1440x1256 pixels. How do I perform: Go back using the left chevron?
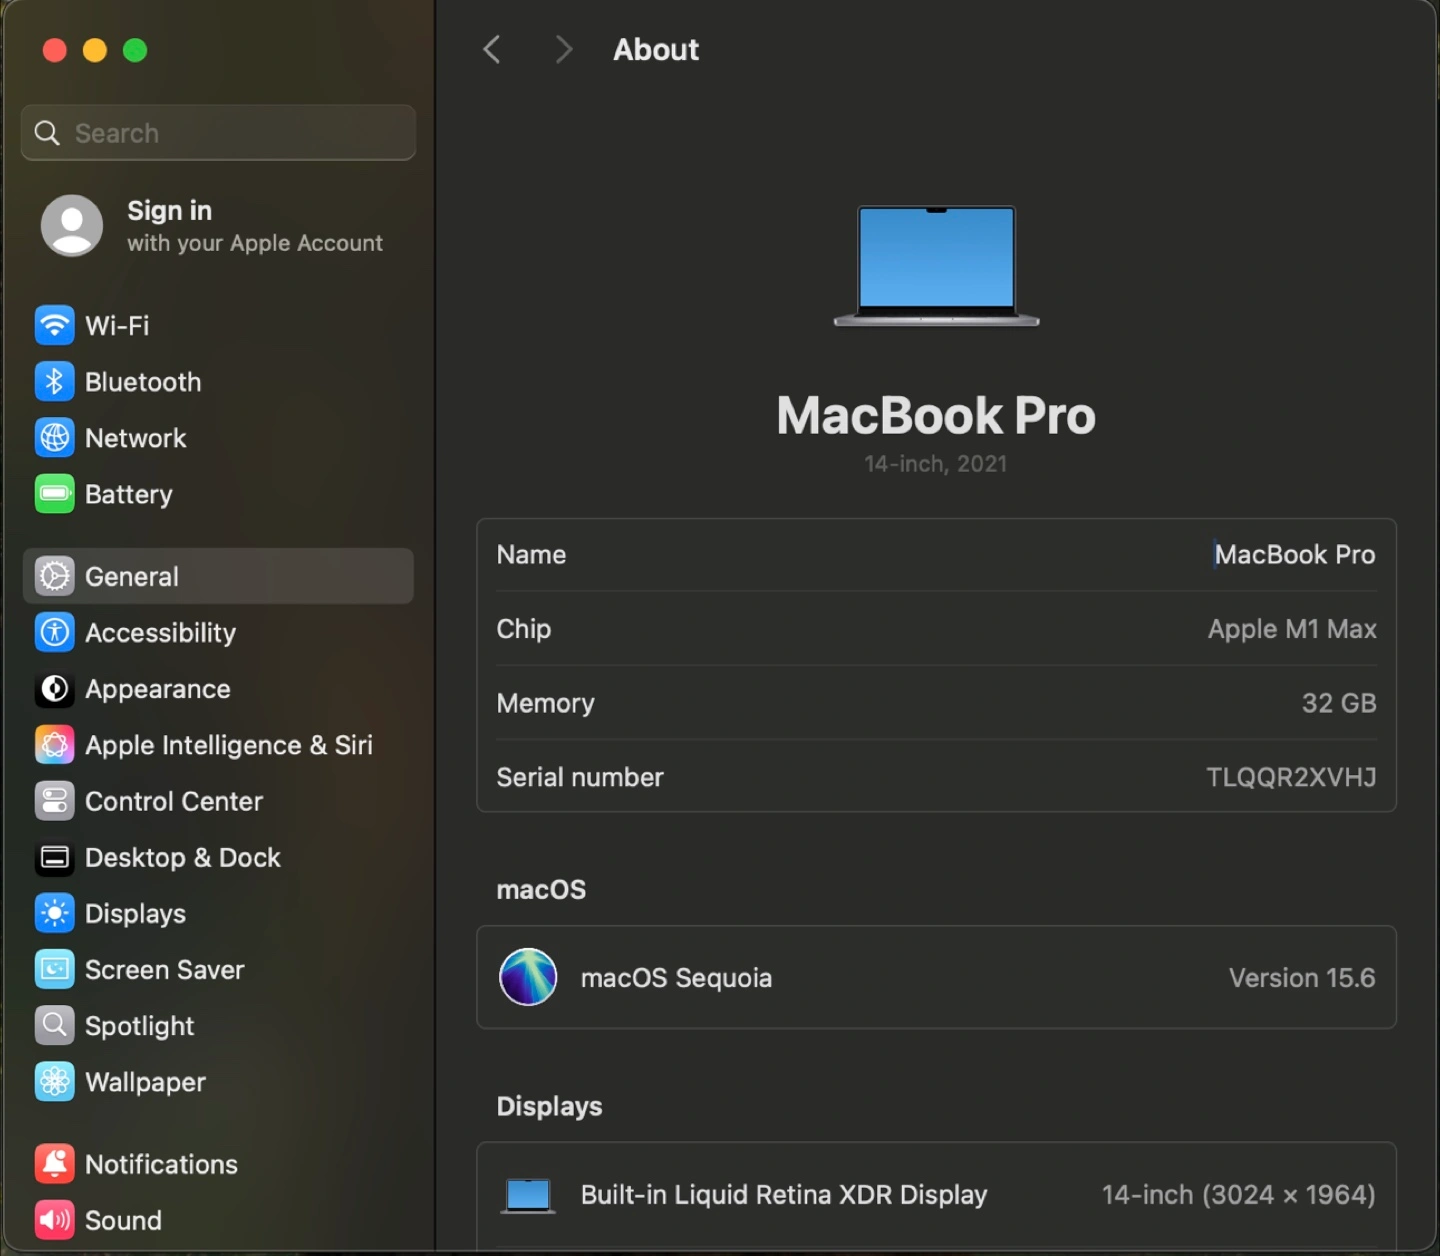492,50
